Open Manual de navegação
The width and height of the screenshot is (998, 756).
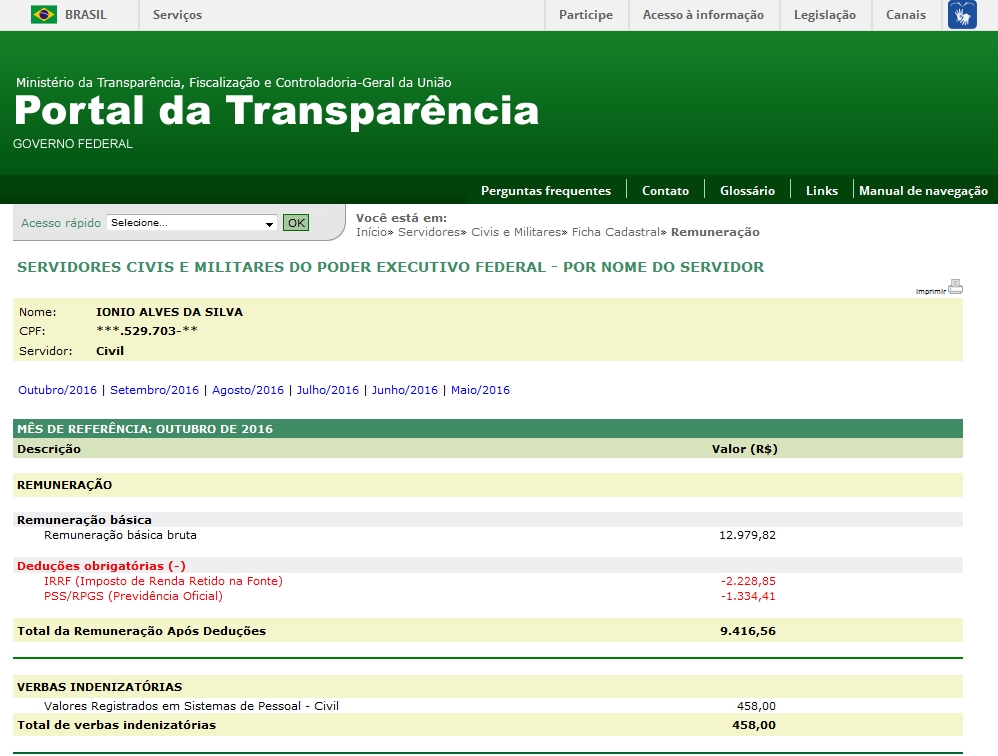923,191
